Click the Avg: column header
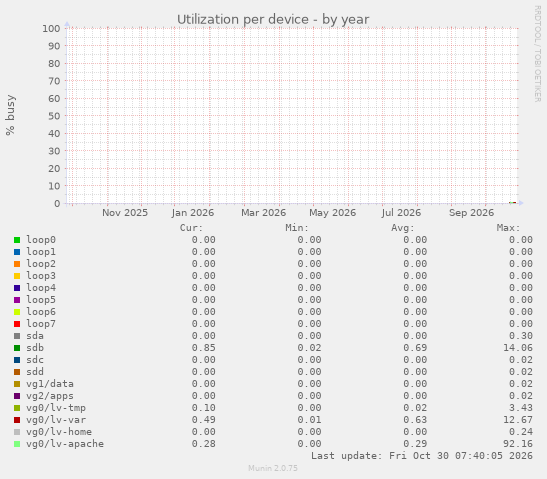Image resolution: width=547 pixels, height=479 pixels. [x=403, y=228]
